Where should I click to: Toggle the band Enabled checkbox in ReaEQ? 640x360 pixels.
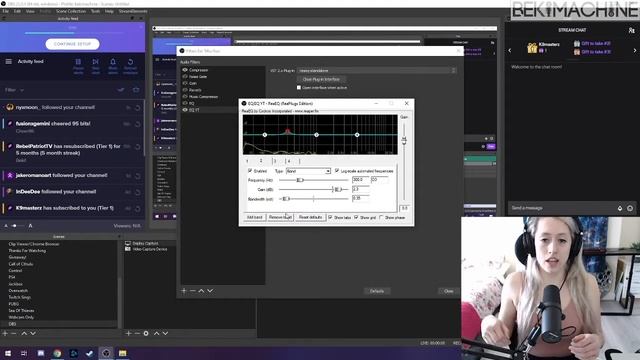[250, 171]
